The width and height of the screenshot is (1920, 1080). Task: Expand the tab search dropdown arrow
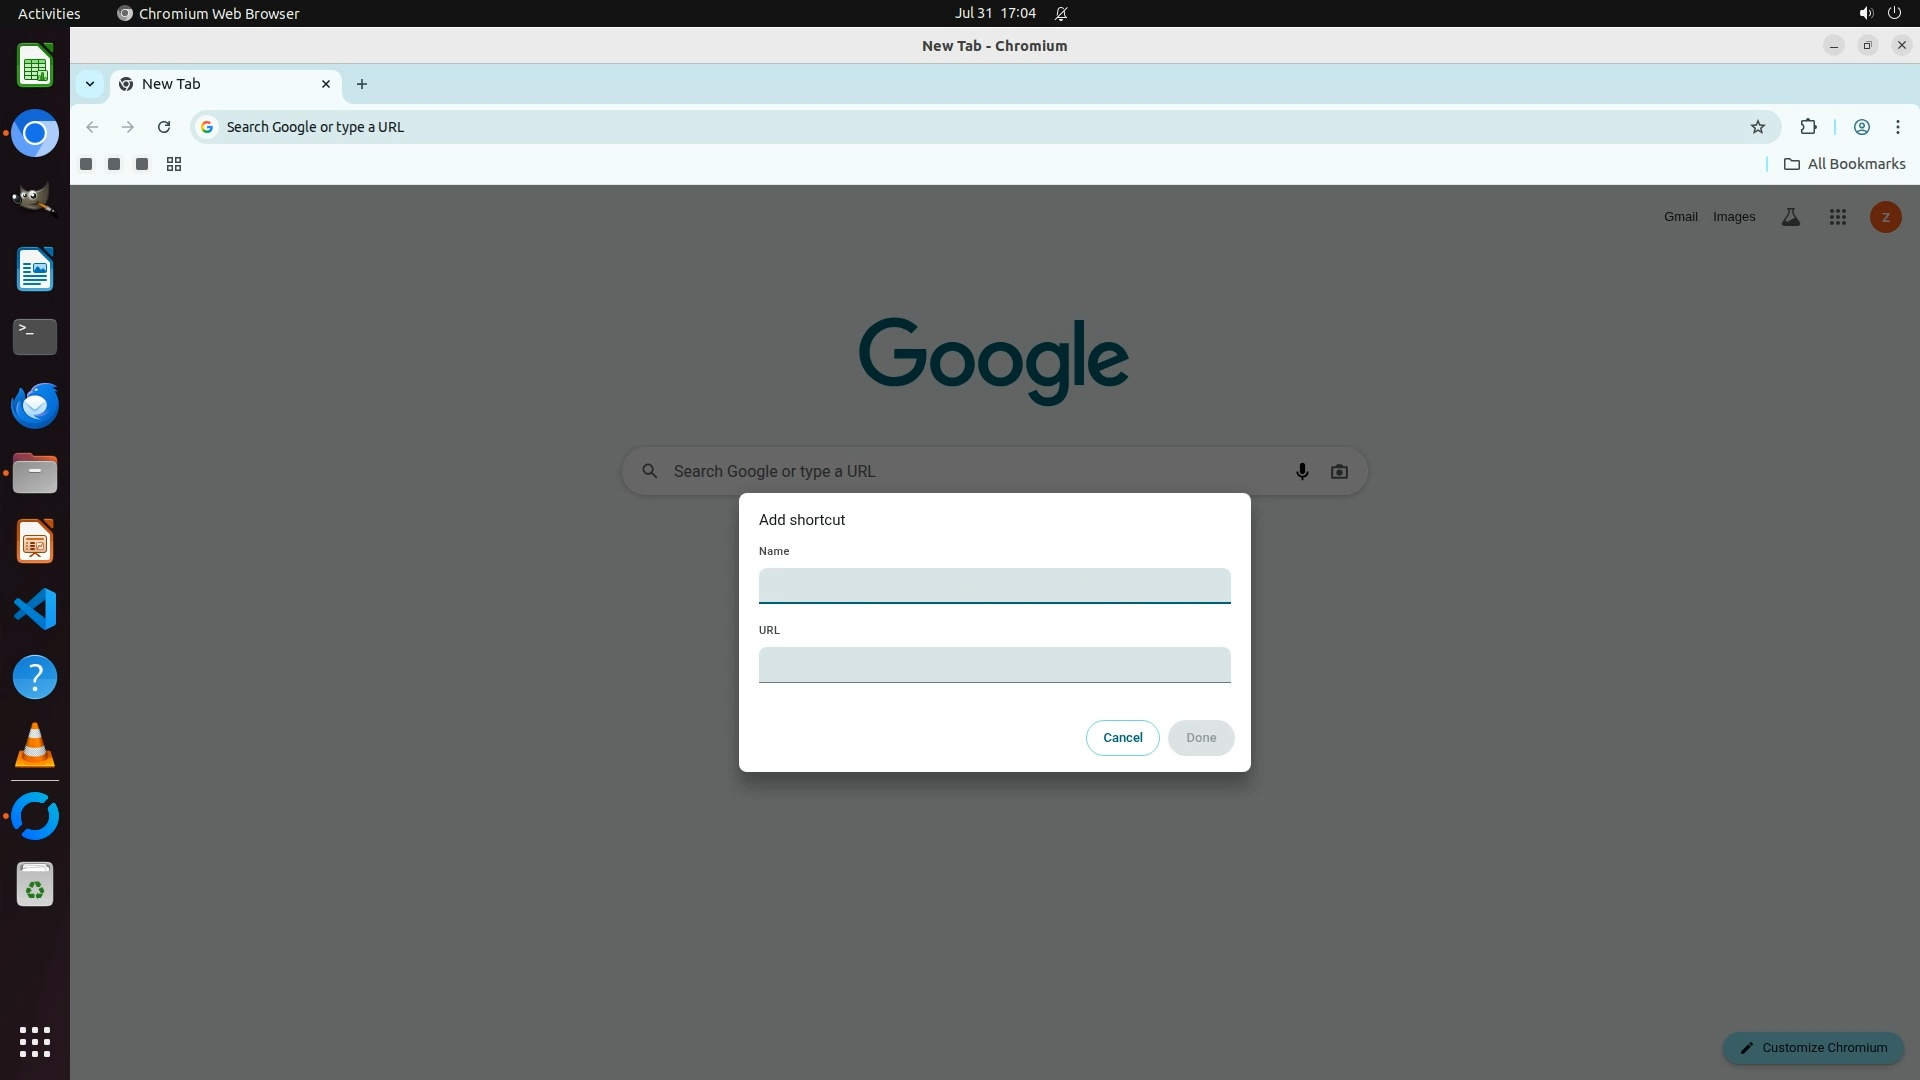click(x=90, y=84)
